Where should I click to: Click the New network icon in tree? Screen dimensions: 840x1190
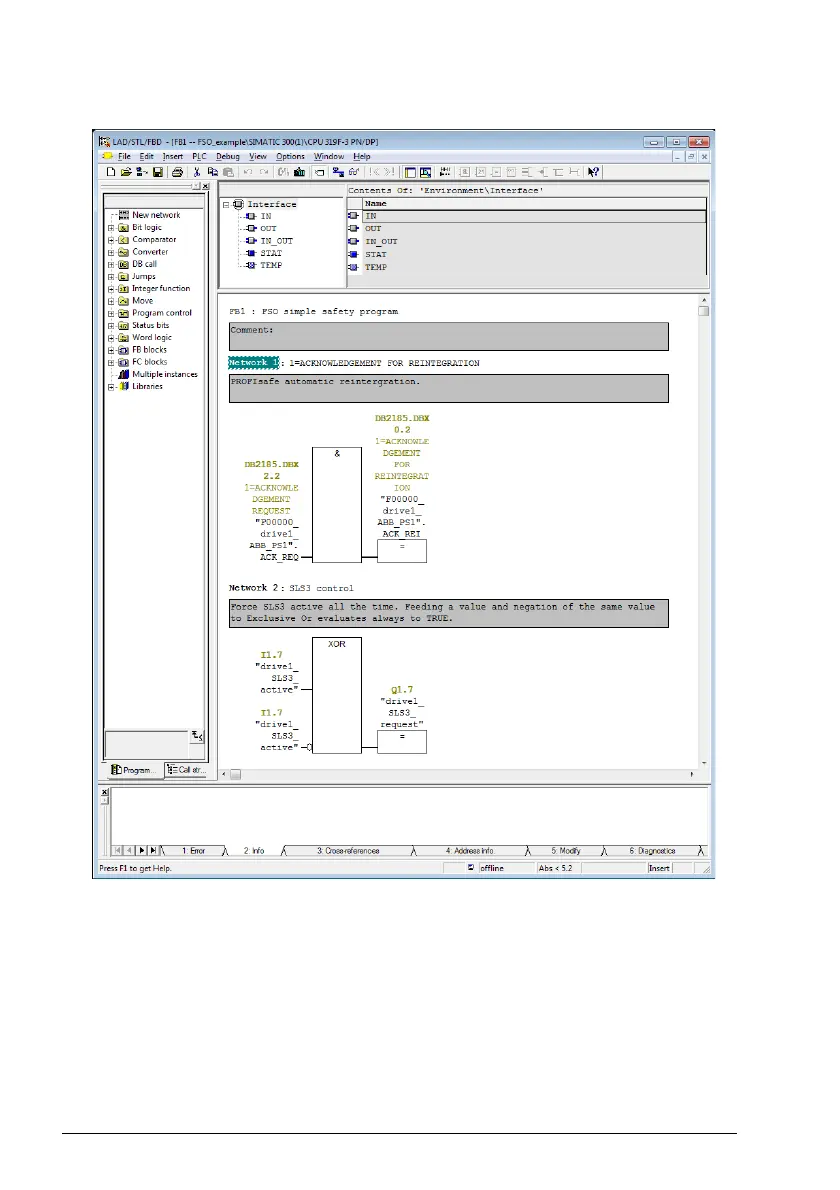[124, 215]
